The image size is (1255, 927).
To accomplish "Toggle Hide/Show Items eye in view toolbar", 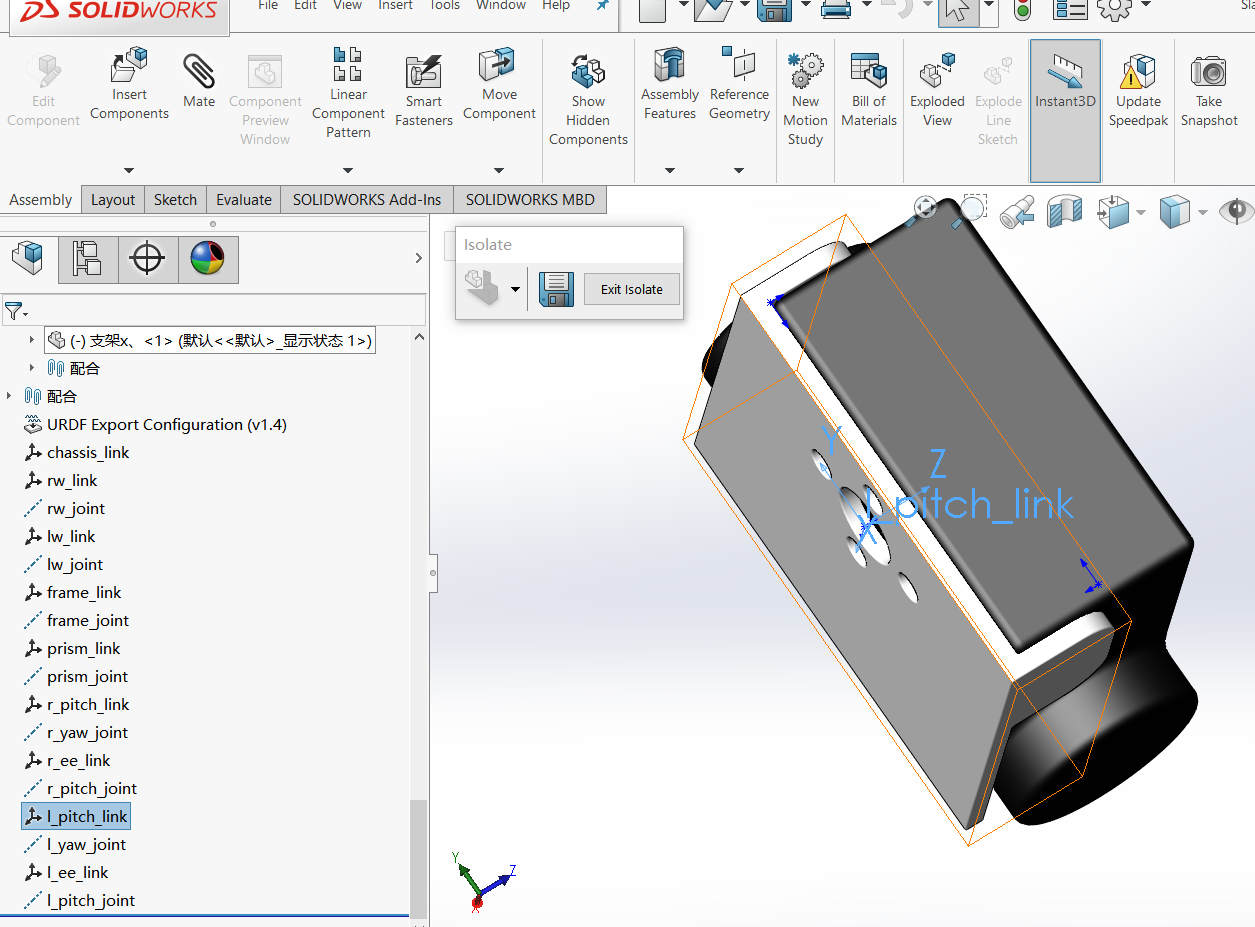I will [x=1236, y=212].
